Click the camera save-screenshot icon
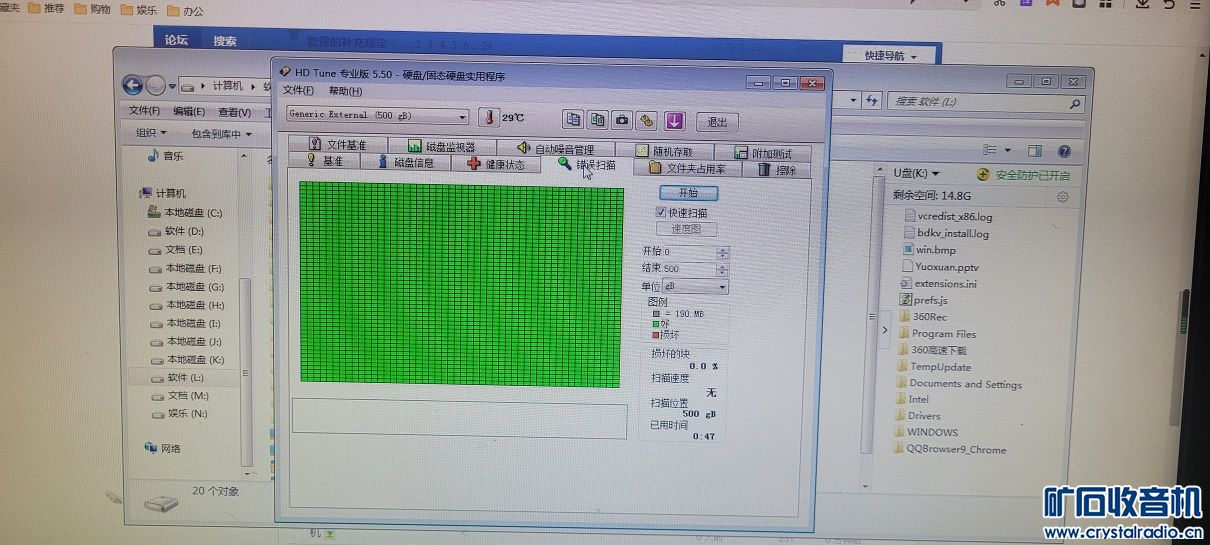1210x545 pixels. click(x=622, y=120)
